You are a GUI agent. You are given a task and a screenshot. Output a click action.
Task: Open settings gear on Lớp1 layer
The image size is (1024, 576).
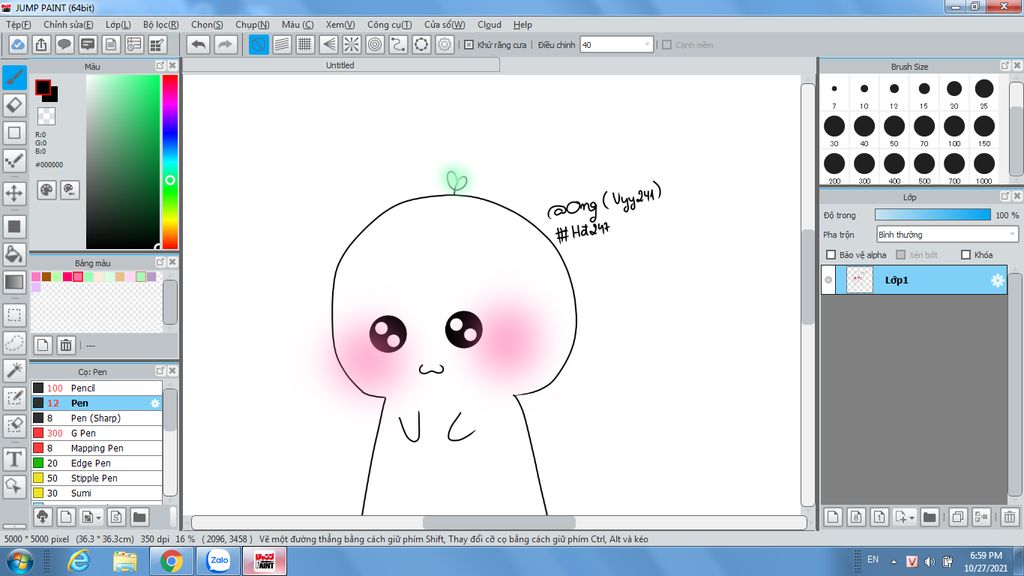(x=997, y=280)
